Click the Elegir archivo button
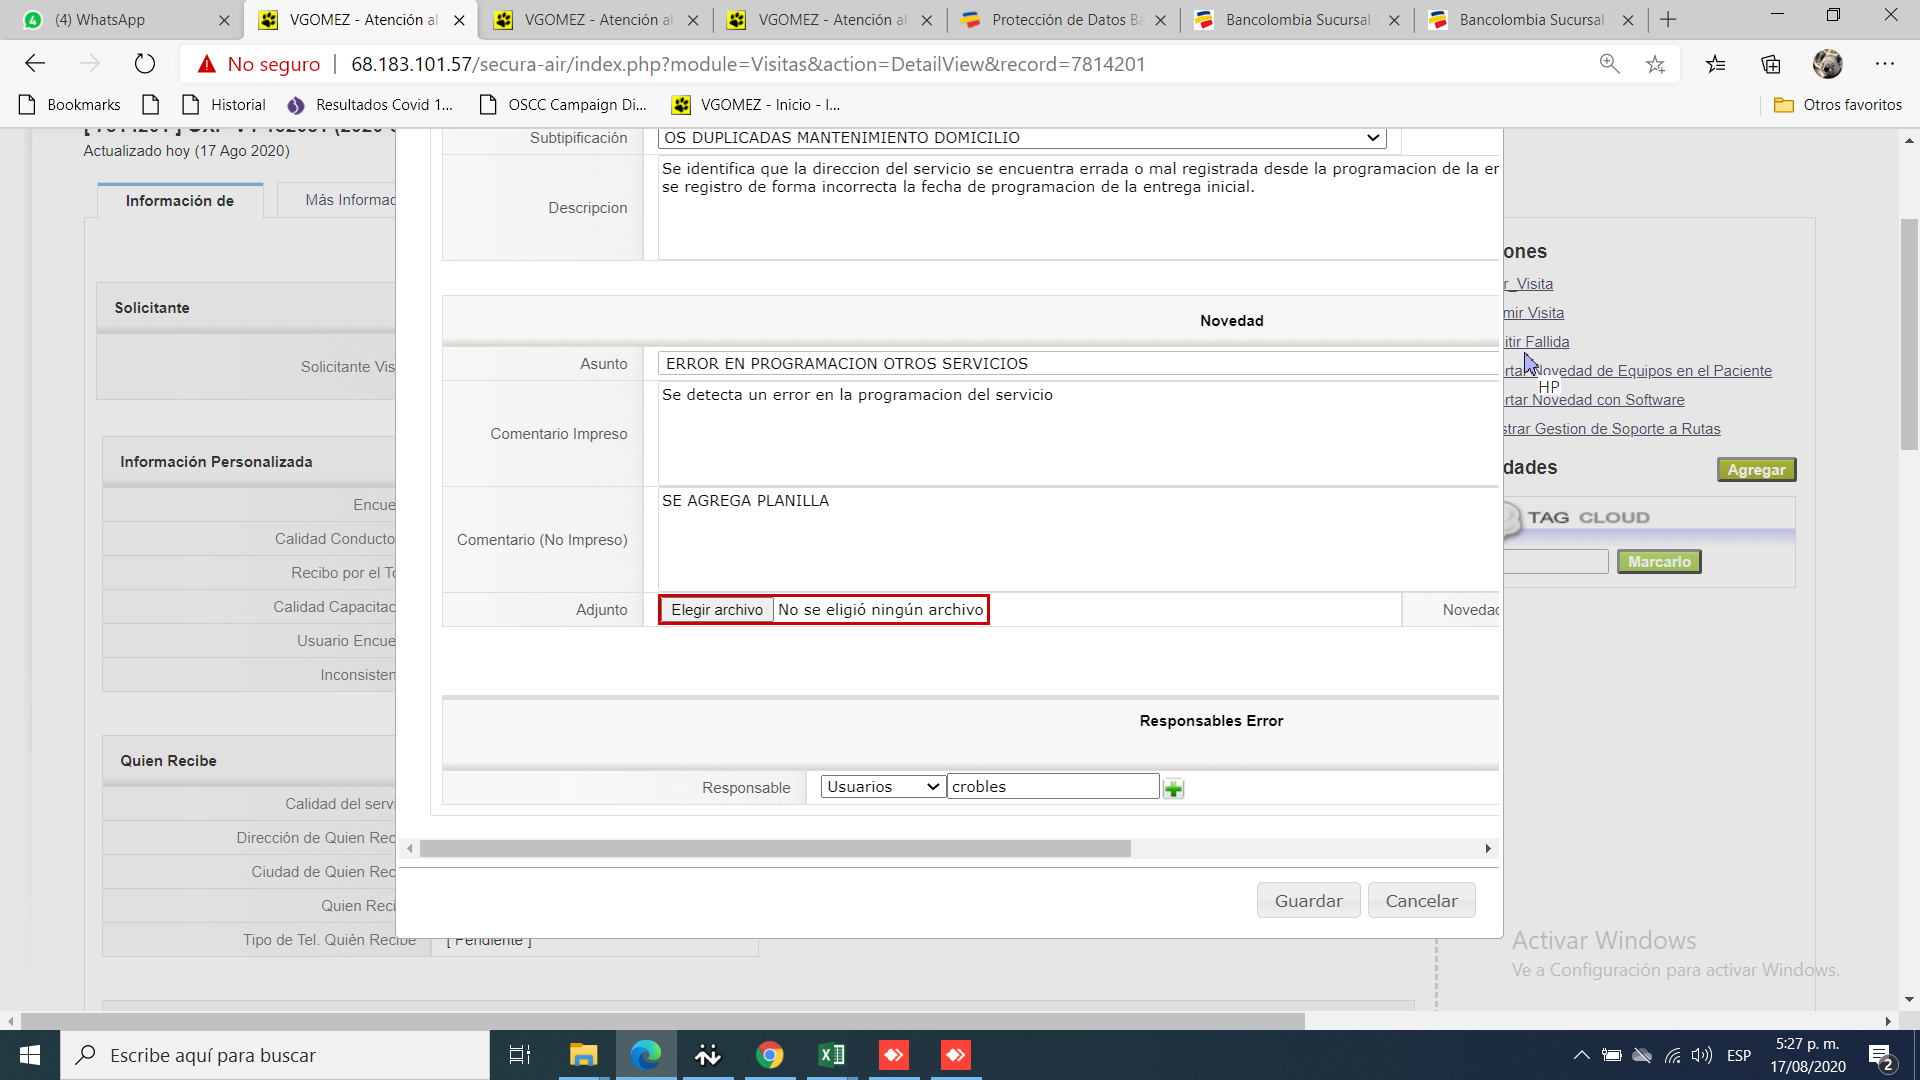The width and height of the screenshot is (1920, 1080). [x=717, y=610]
